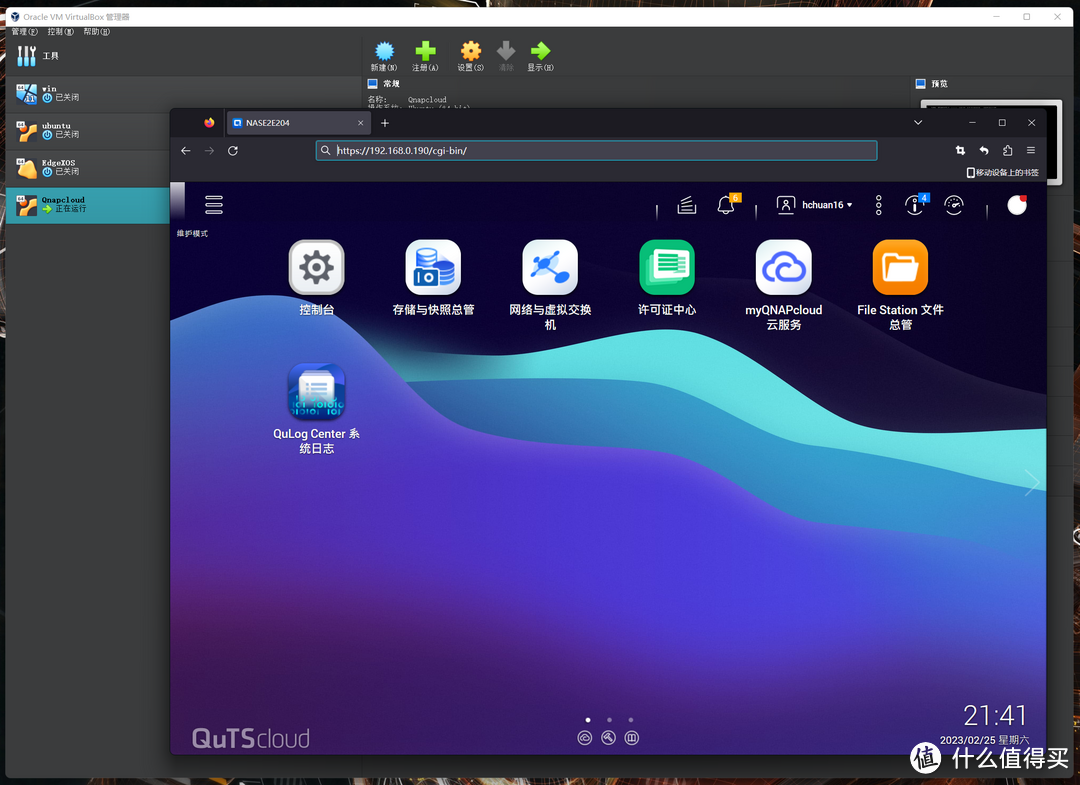Collapse the VirtualBox 预览 preview section
The width and height of the screenshot is (1080, 785).
tap(932, 84)
